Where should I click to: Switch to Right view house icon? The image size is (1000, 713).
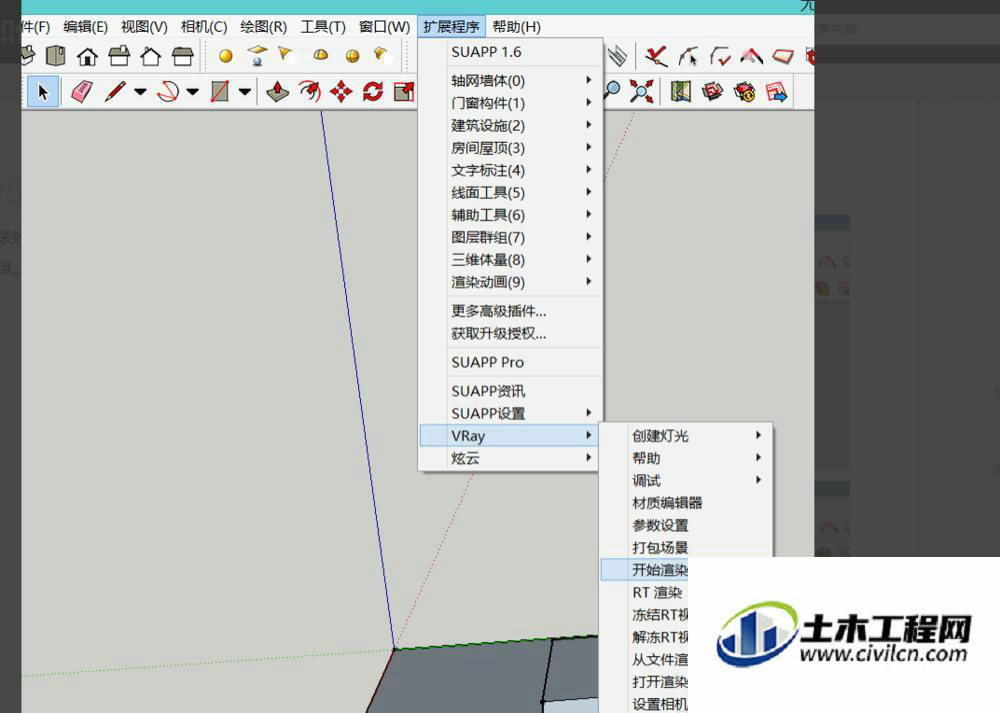point(119,57)
